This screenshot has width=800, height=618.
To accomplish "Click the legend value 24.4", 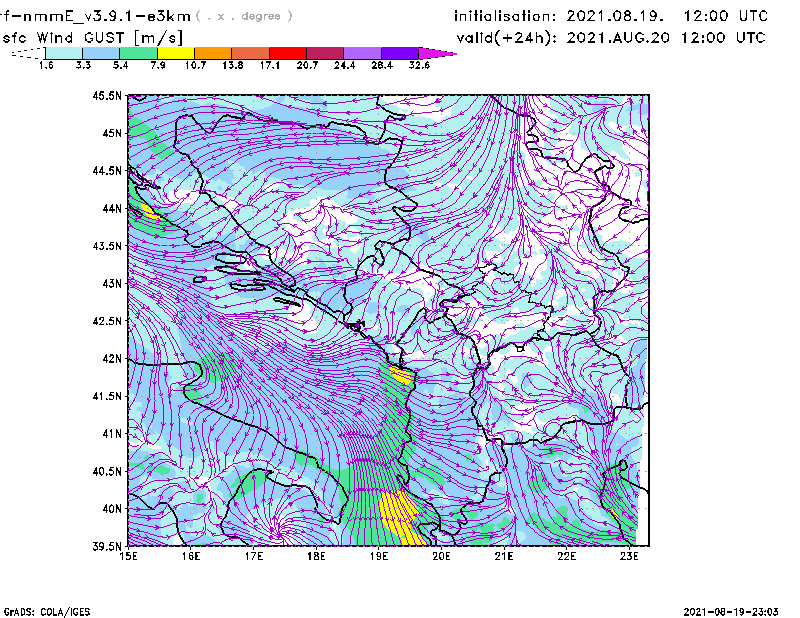I will coord(344,65).
